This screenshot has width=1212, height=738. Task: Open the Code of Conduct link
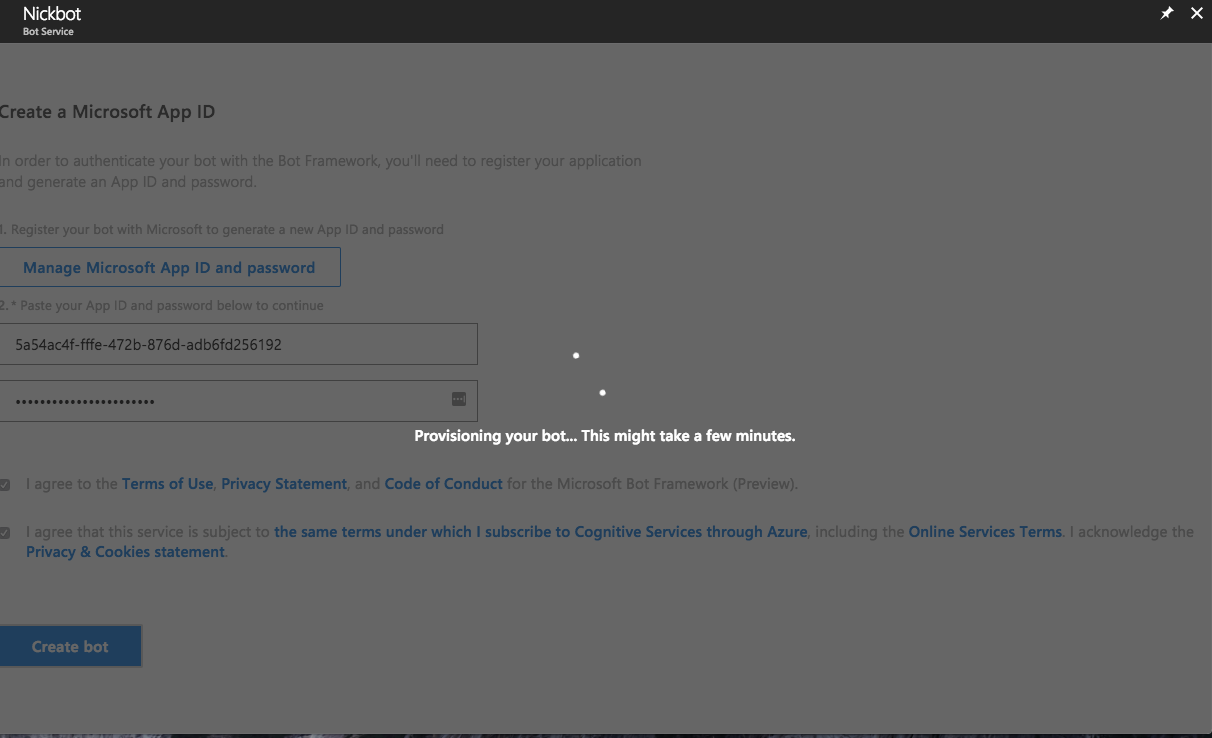[443, 484]
